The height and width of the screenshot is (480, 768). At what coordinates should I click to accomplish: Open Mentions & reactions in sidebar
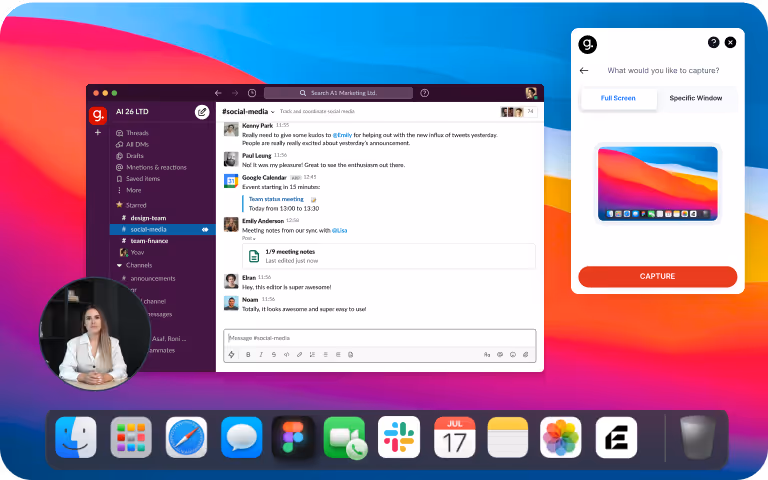click(151, 168)
